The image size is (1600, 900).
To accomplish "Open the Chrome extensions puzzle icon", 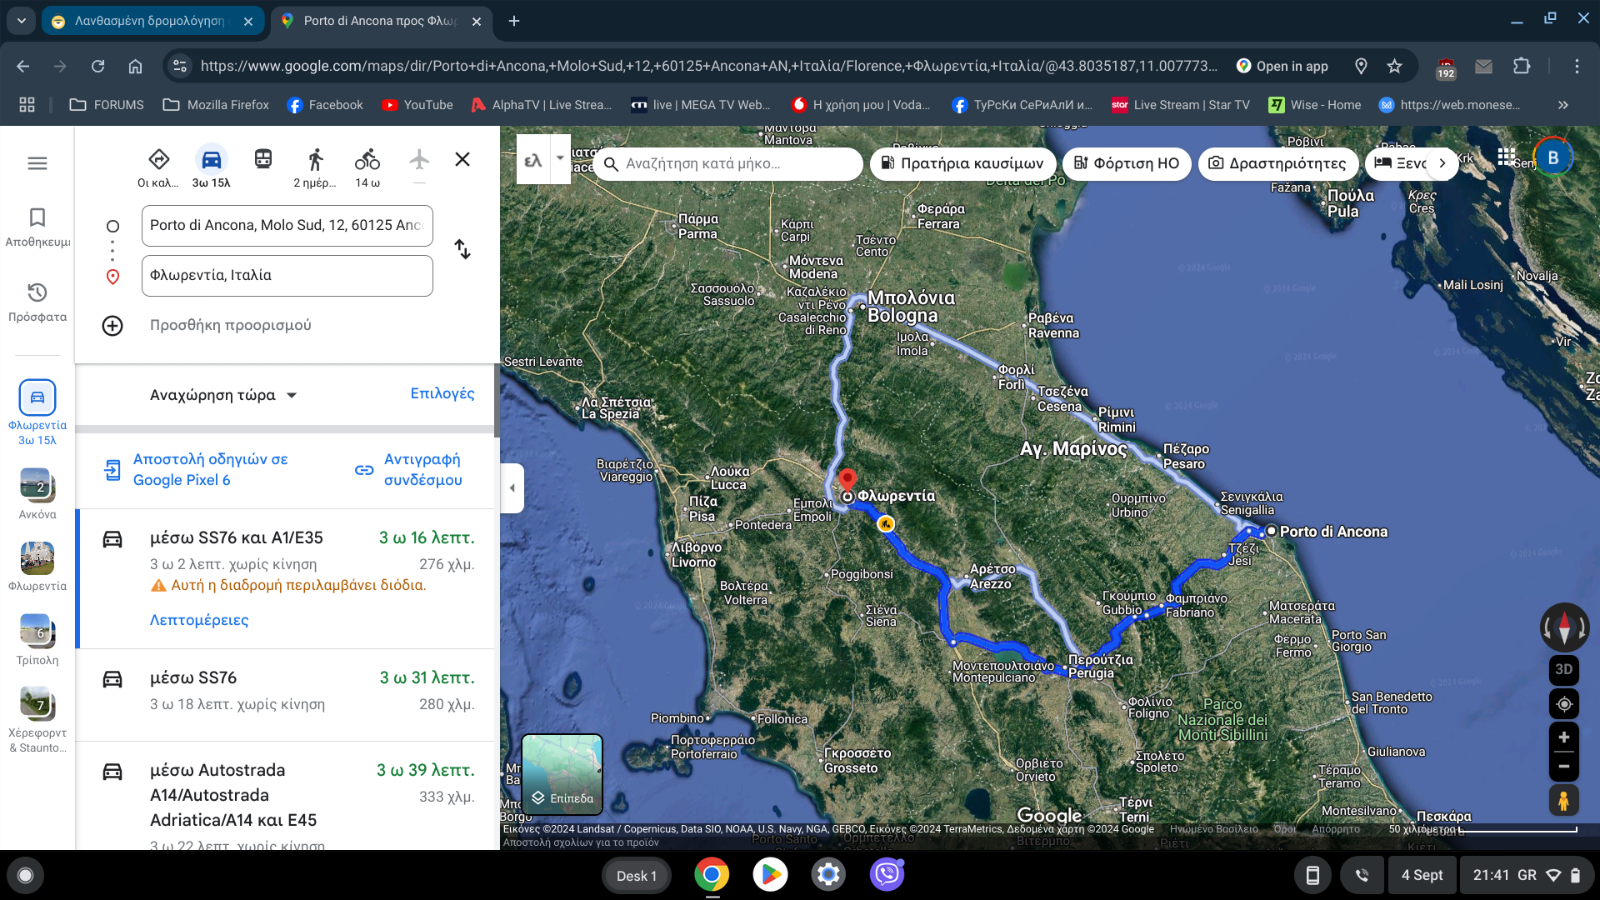I will point(1522,66).
